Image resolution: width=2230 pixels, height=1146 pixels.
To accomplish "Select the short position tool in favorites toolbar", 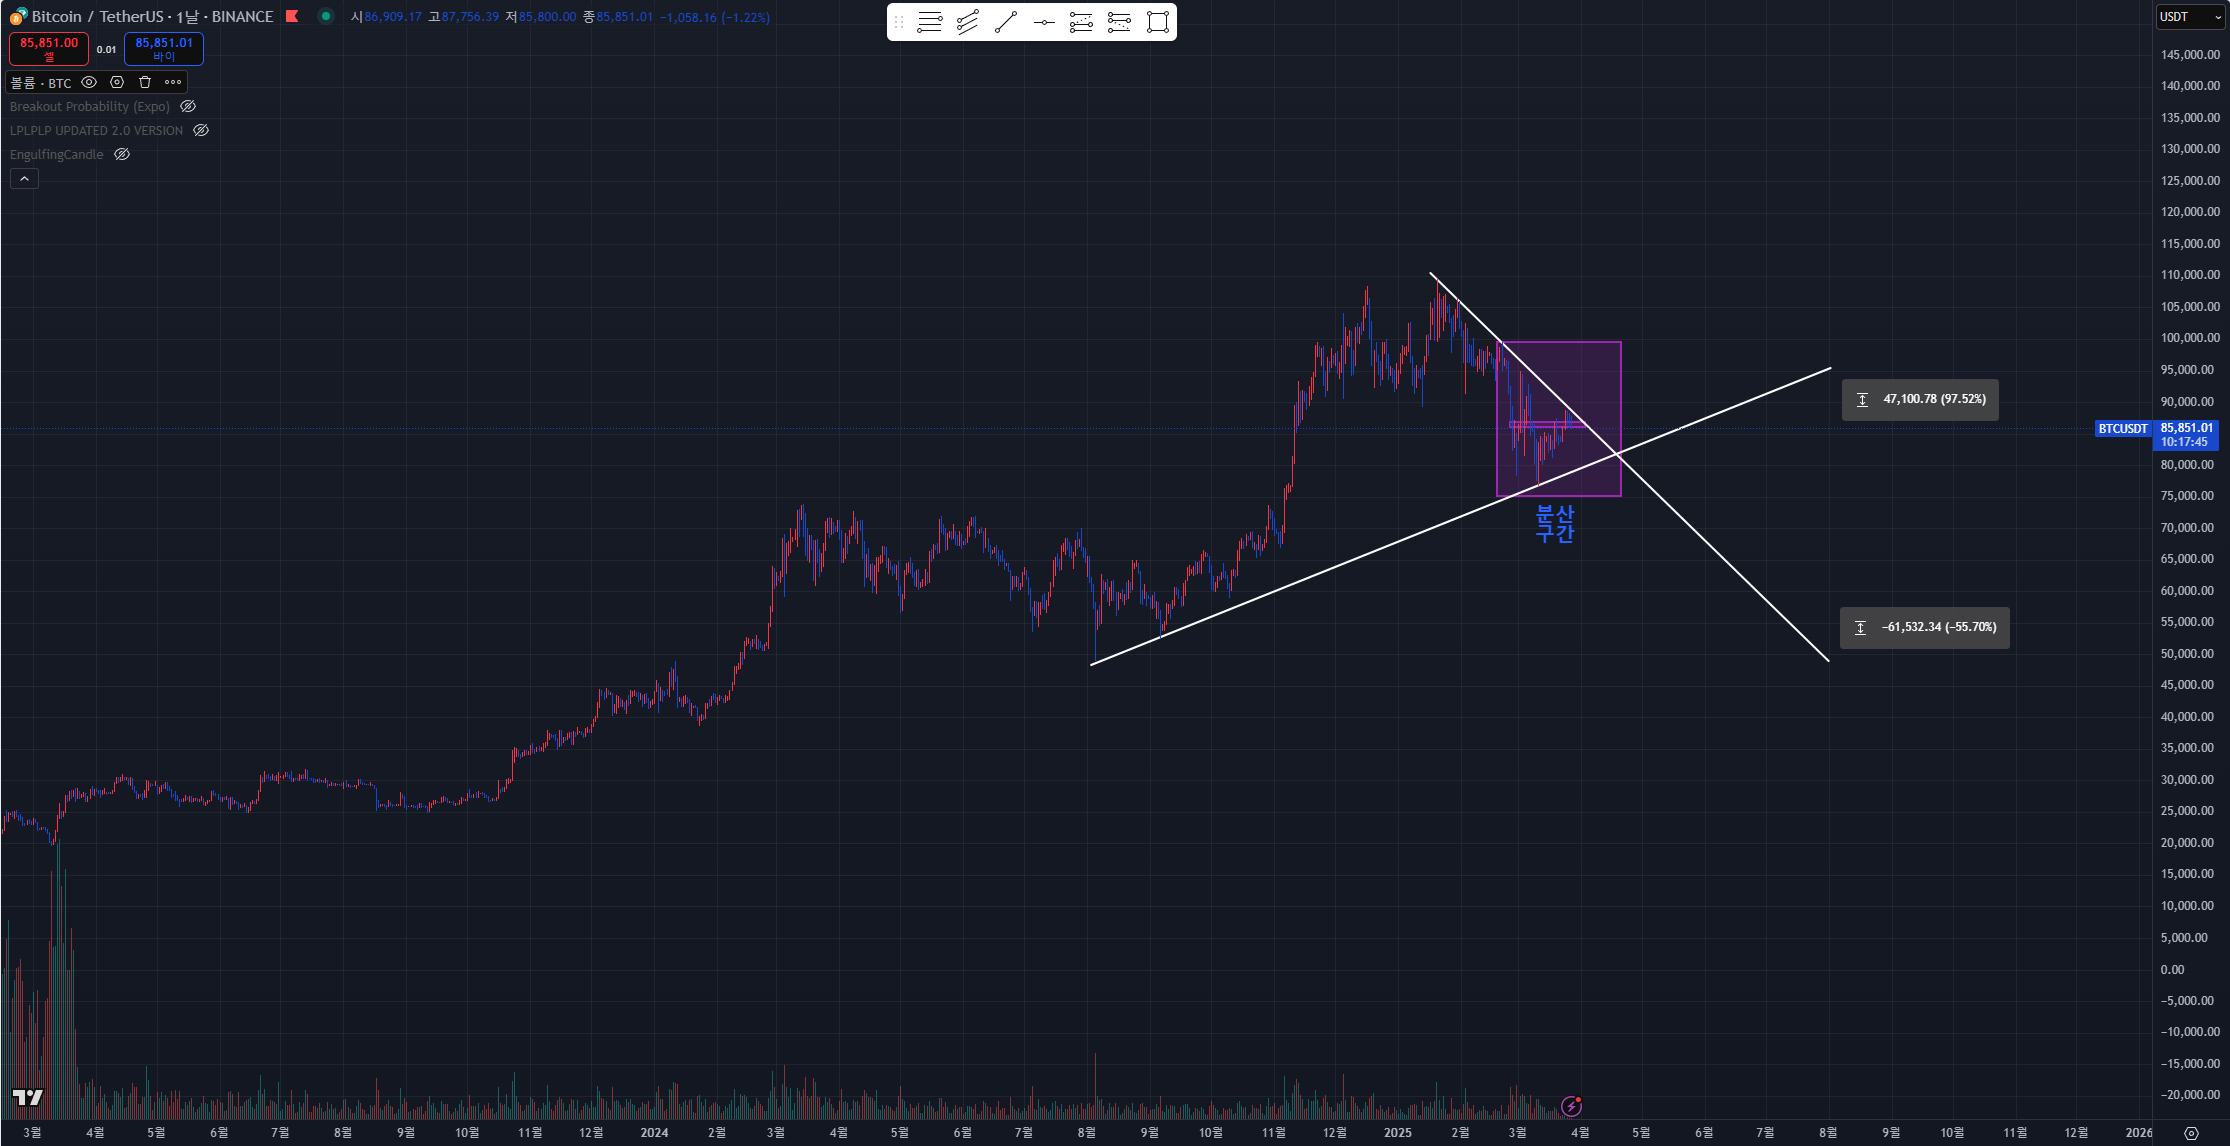I will 1119,22.
